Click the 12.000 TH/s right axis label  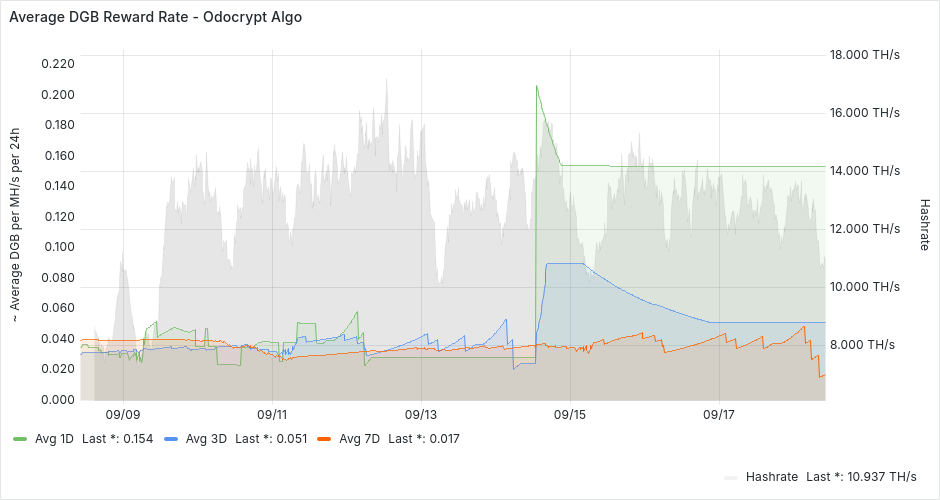864,228
